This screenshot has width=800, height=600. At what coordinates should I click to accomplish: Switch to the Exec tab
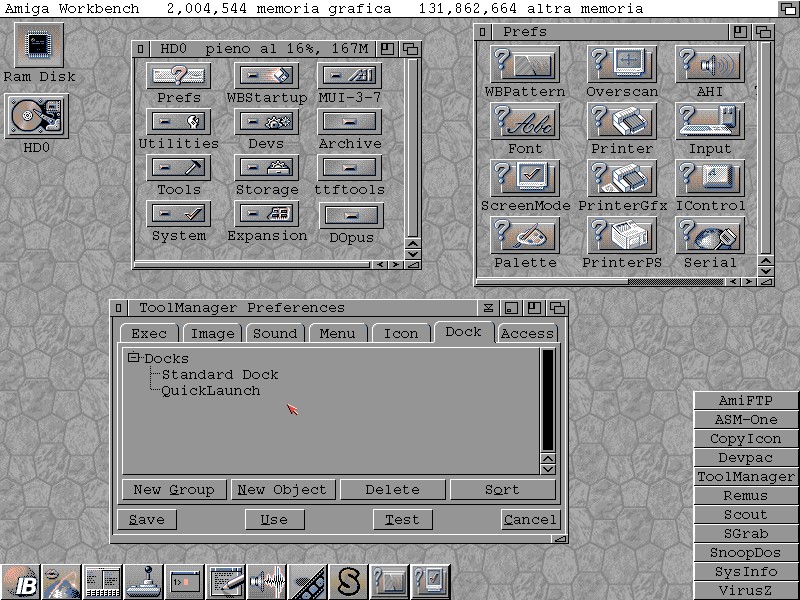point(149,333)
